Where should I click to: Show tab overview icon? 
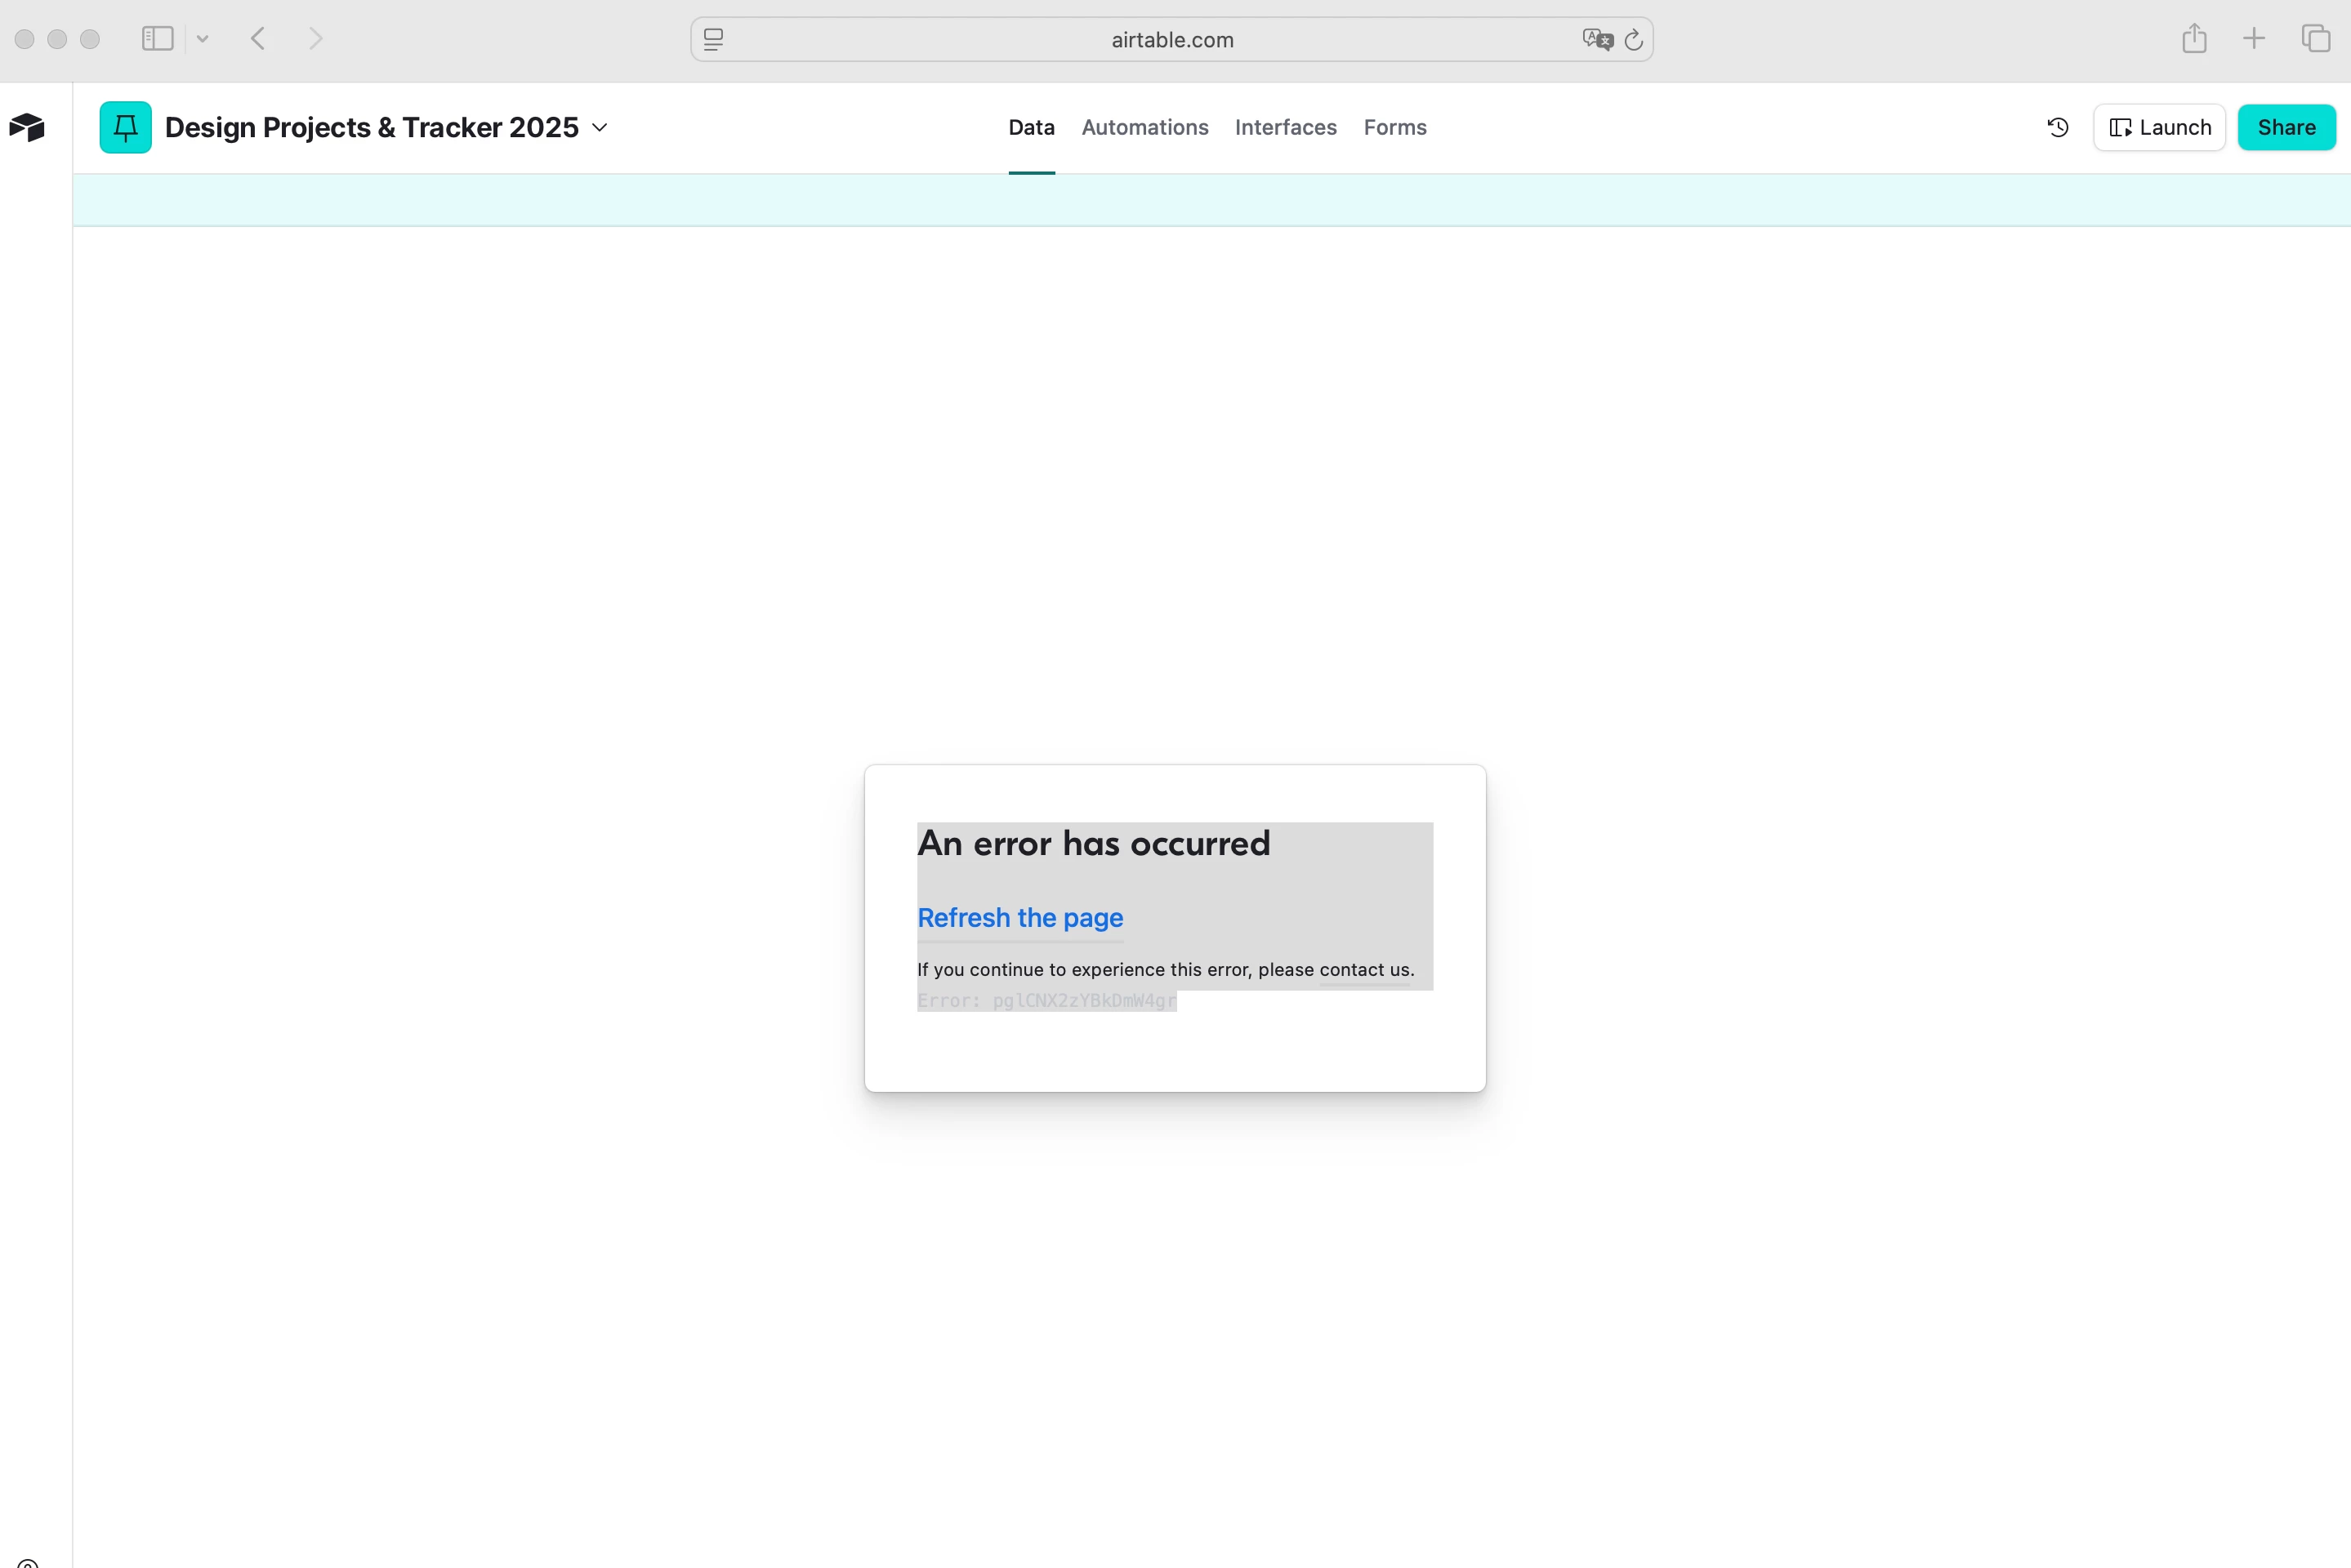point(2316,39)
